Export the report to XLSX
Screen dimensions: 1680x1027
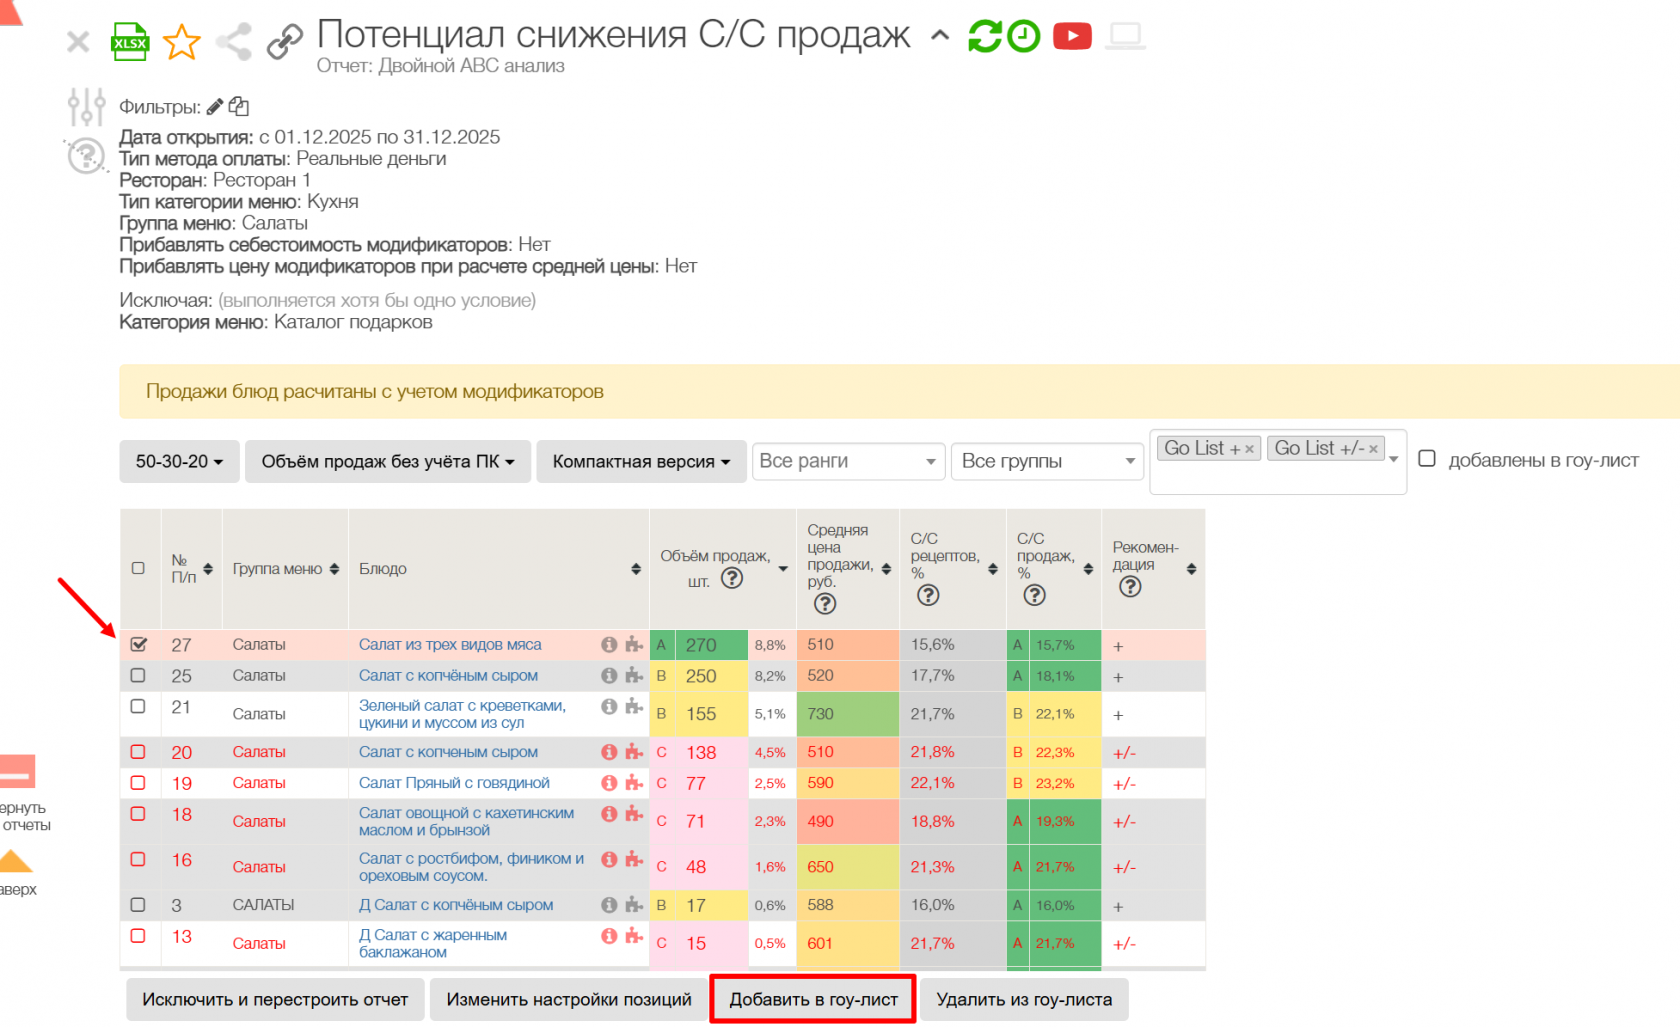click(x=130, y=42)
